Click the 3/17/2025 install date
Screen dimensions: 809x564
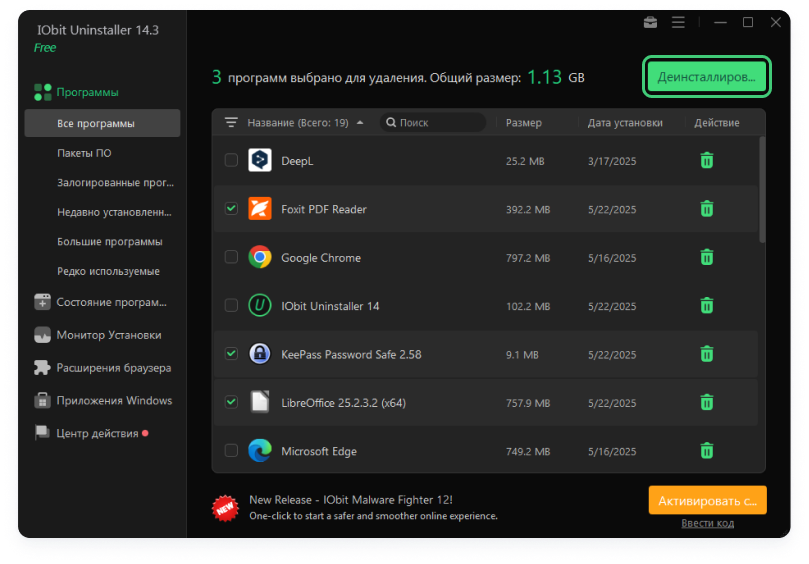(612, 161)
